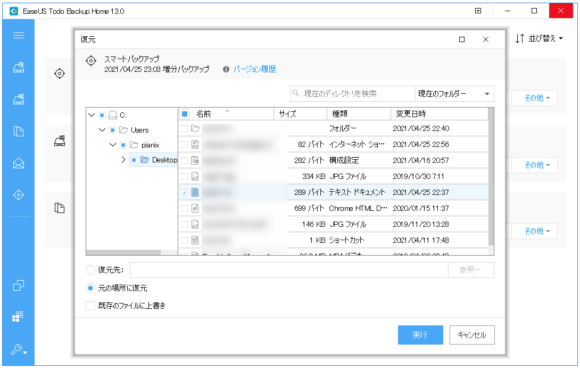Open the first その他 dropdown in main window
The height and width of the screenshot is (368, 580).
(537, 98)
